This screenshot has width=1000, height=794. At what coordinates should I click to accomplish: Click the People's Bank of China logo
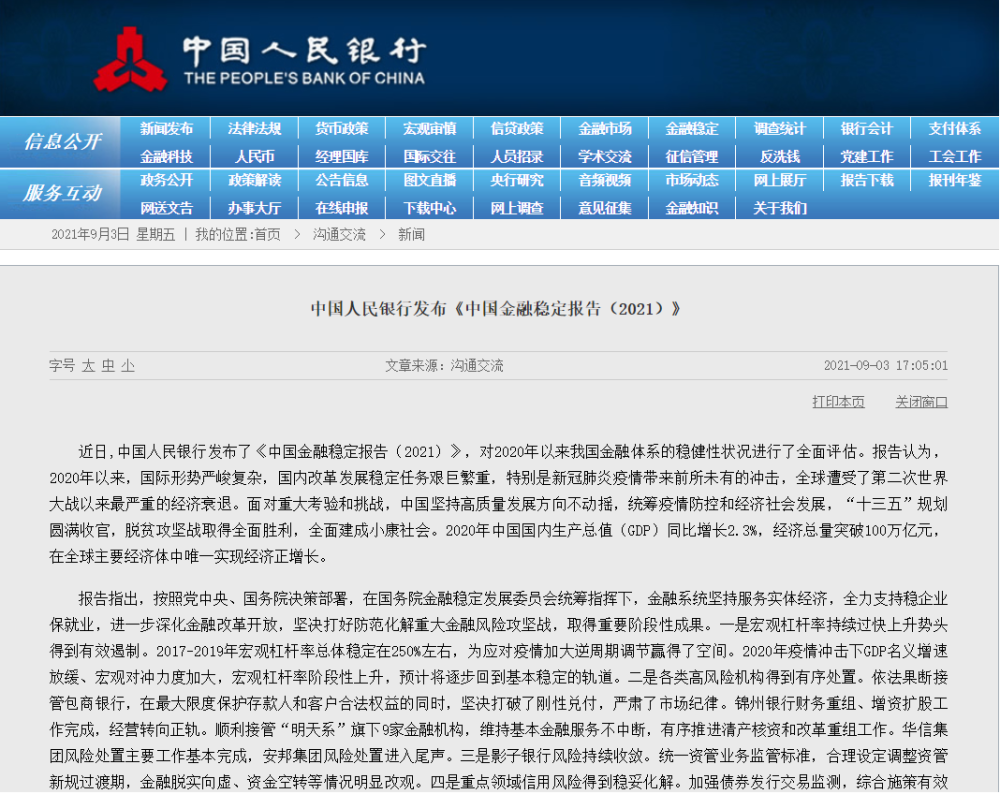[261, 61]
